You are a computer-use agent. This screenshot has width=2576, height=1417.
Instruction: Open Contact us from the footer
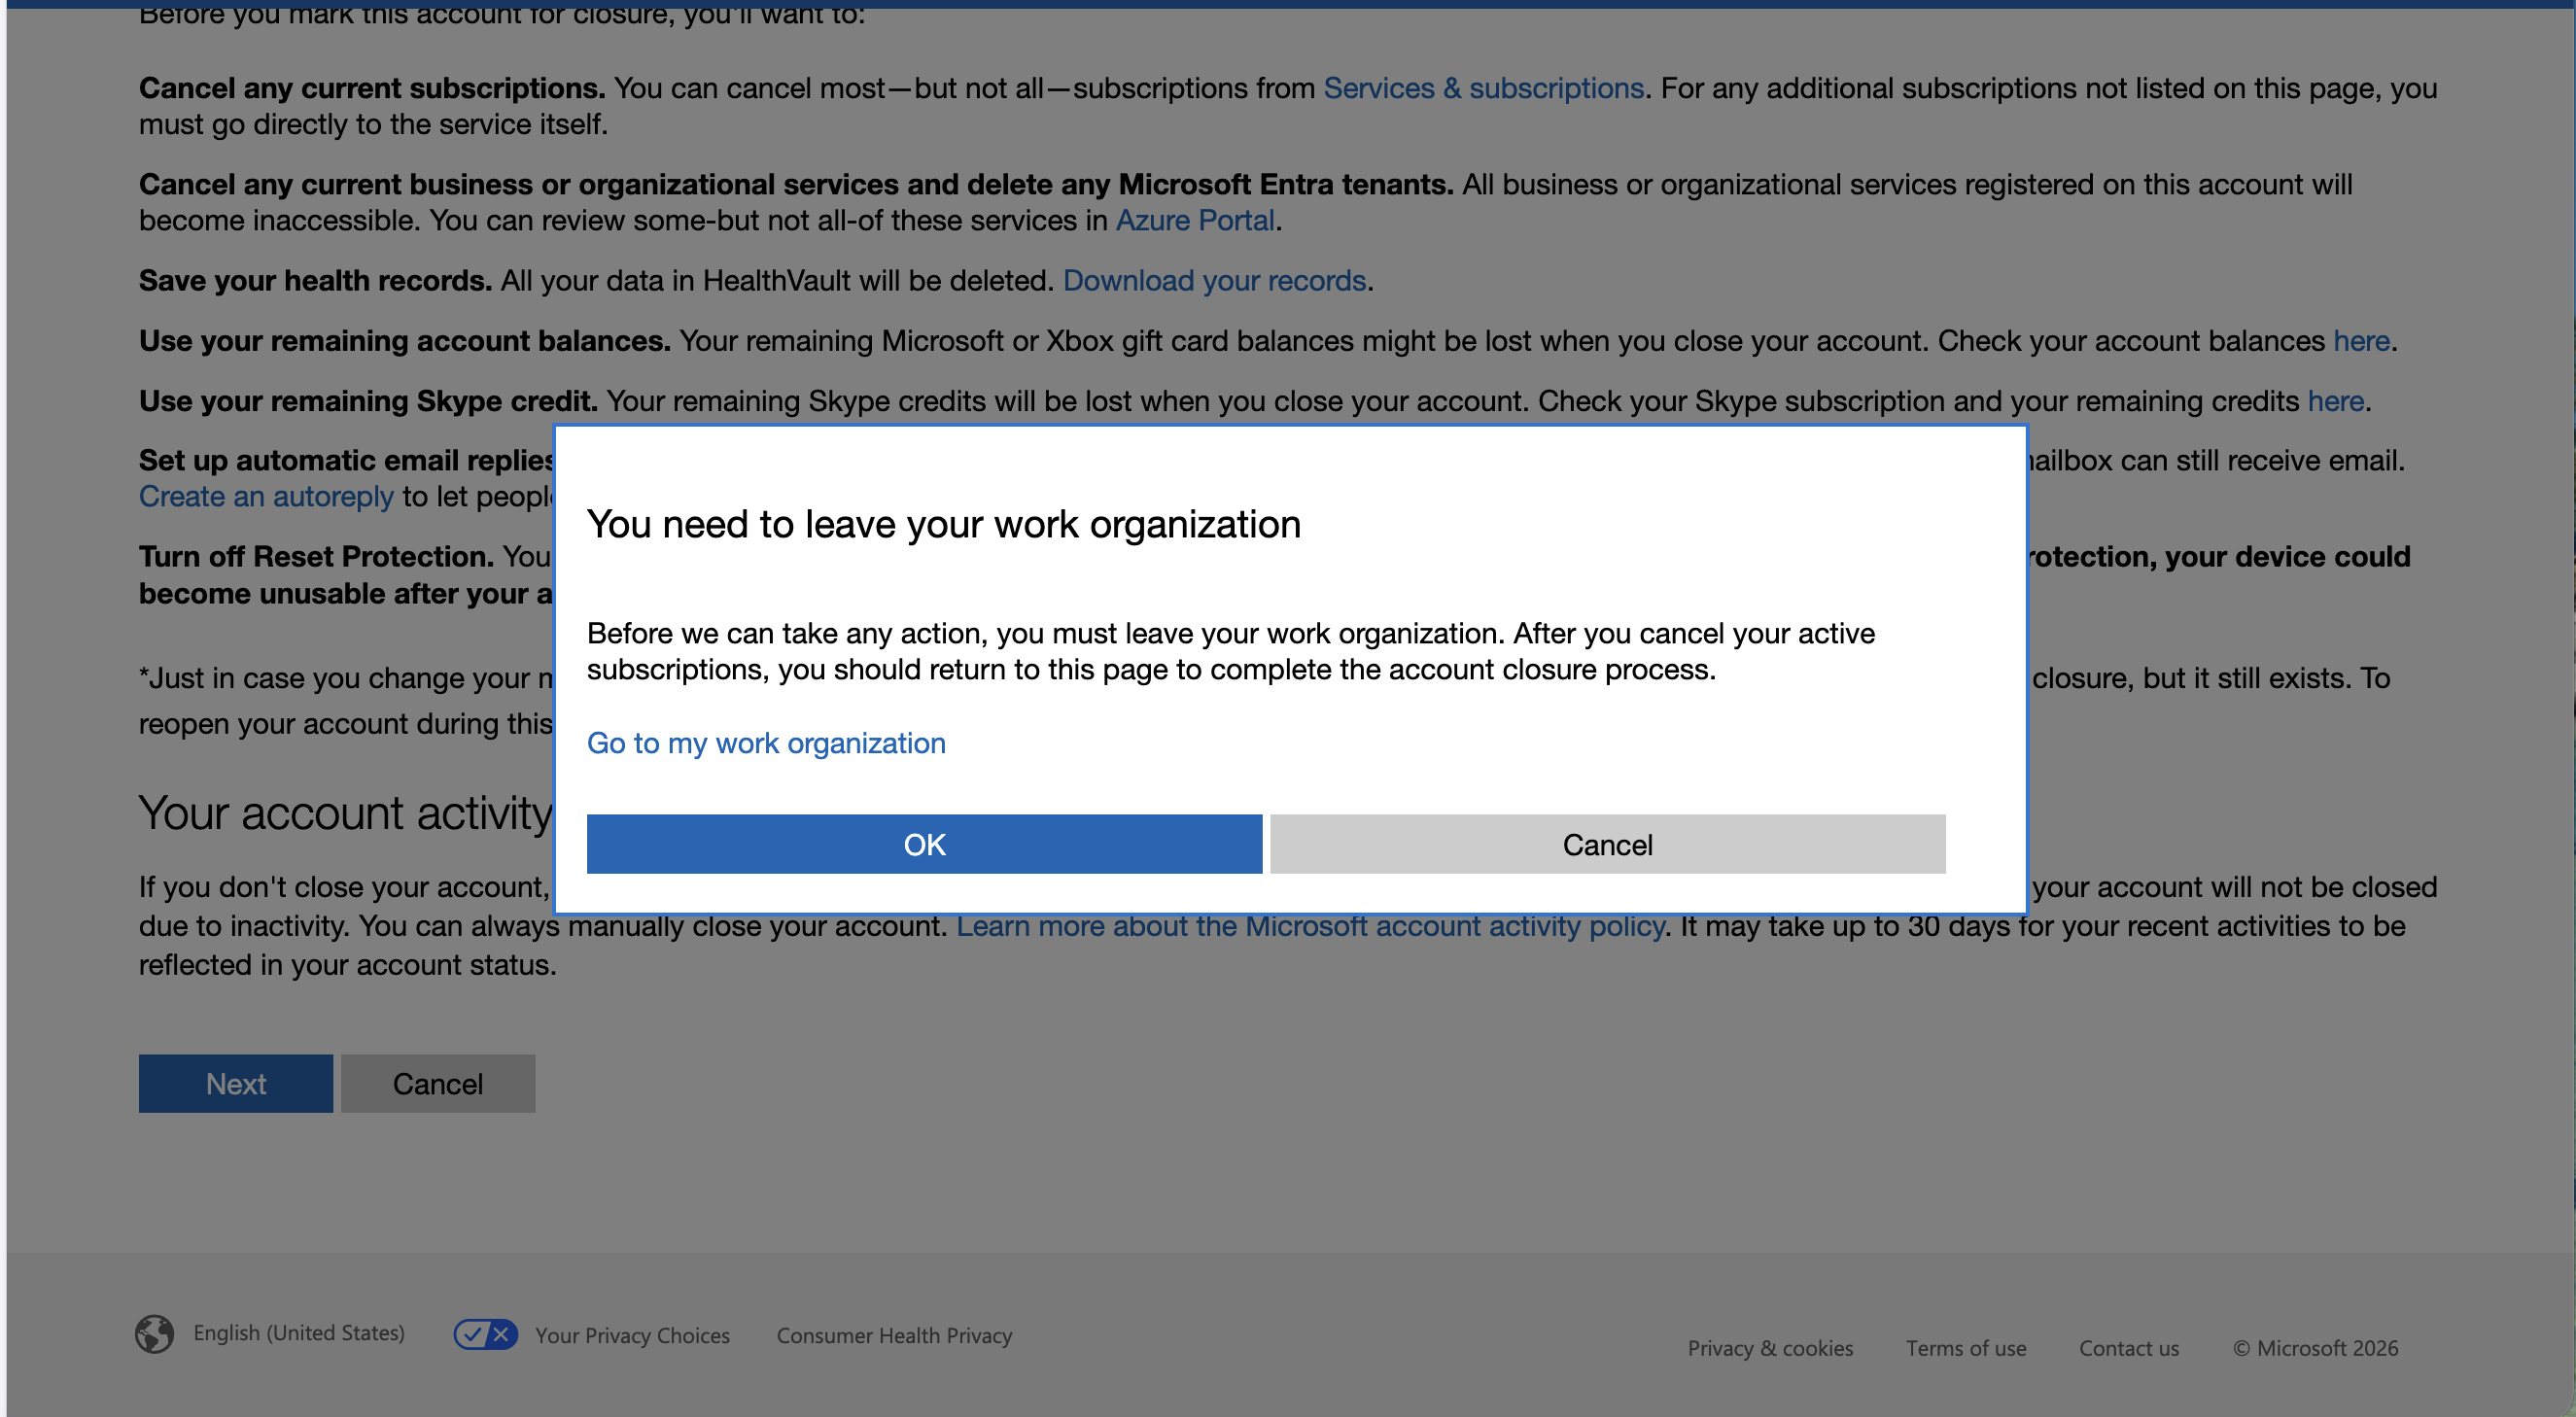2129,1348
